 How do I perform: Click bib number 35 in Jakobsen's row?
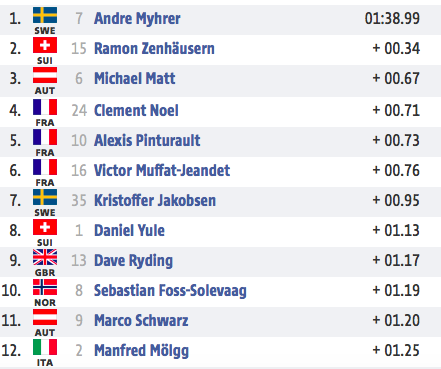[x=79, y=200]
